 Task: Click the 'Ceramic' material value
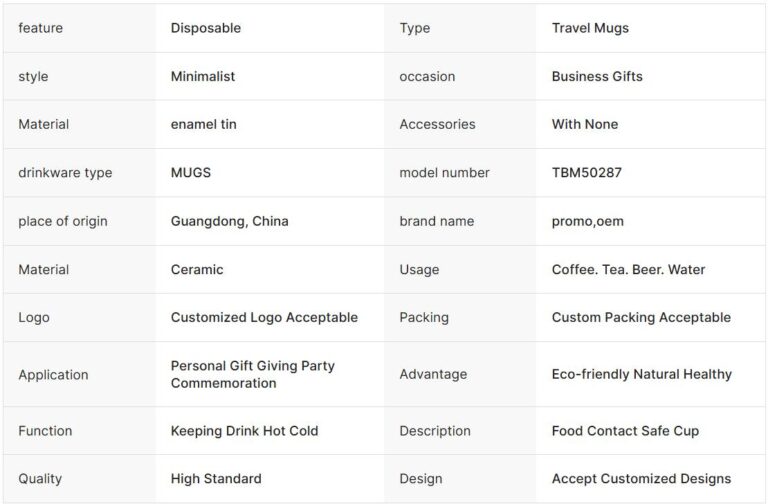tap(197, 269)
